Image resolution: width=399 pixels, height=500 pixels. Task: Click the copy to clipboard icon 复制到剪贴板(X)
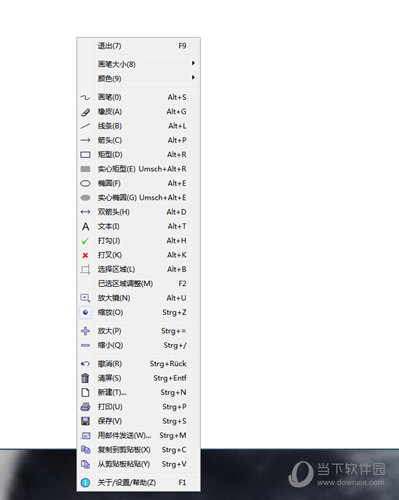click(x=86, y=450)
